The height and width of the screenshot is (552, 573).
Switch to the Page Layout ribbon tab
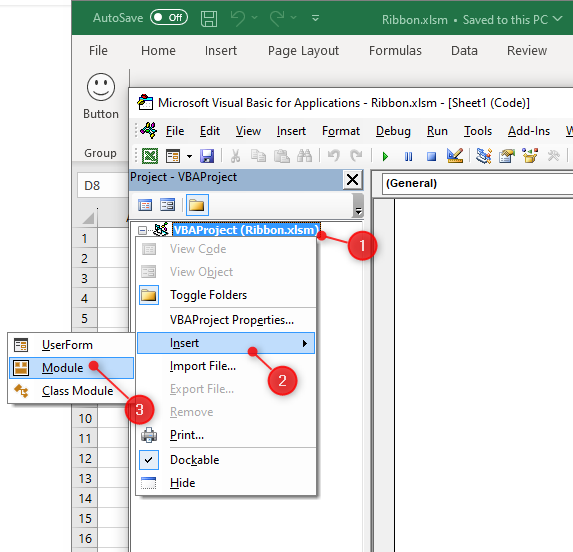pos(303,50)
